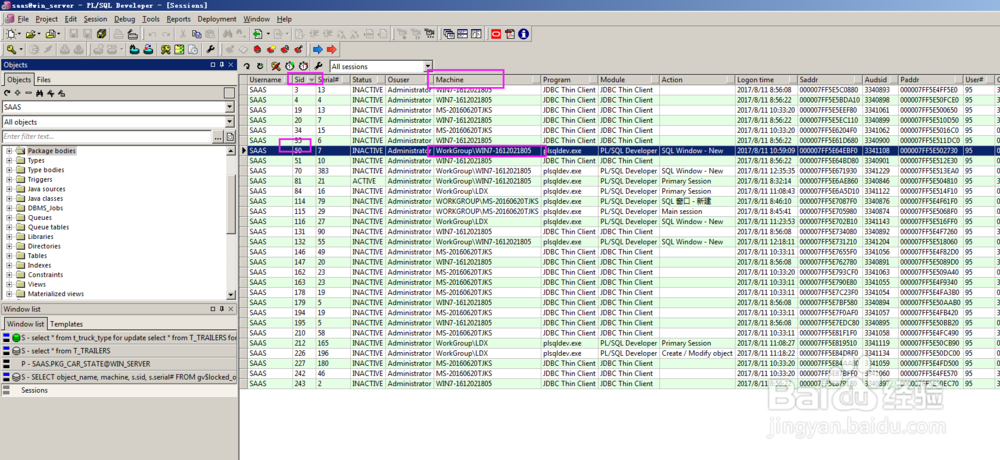The width and height of the screenshot is (1000, 460).
Task: Click the Queue tables tree item
Action: (48, 227)
